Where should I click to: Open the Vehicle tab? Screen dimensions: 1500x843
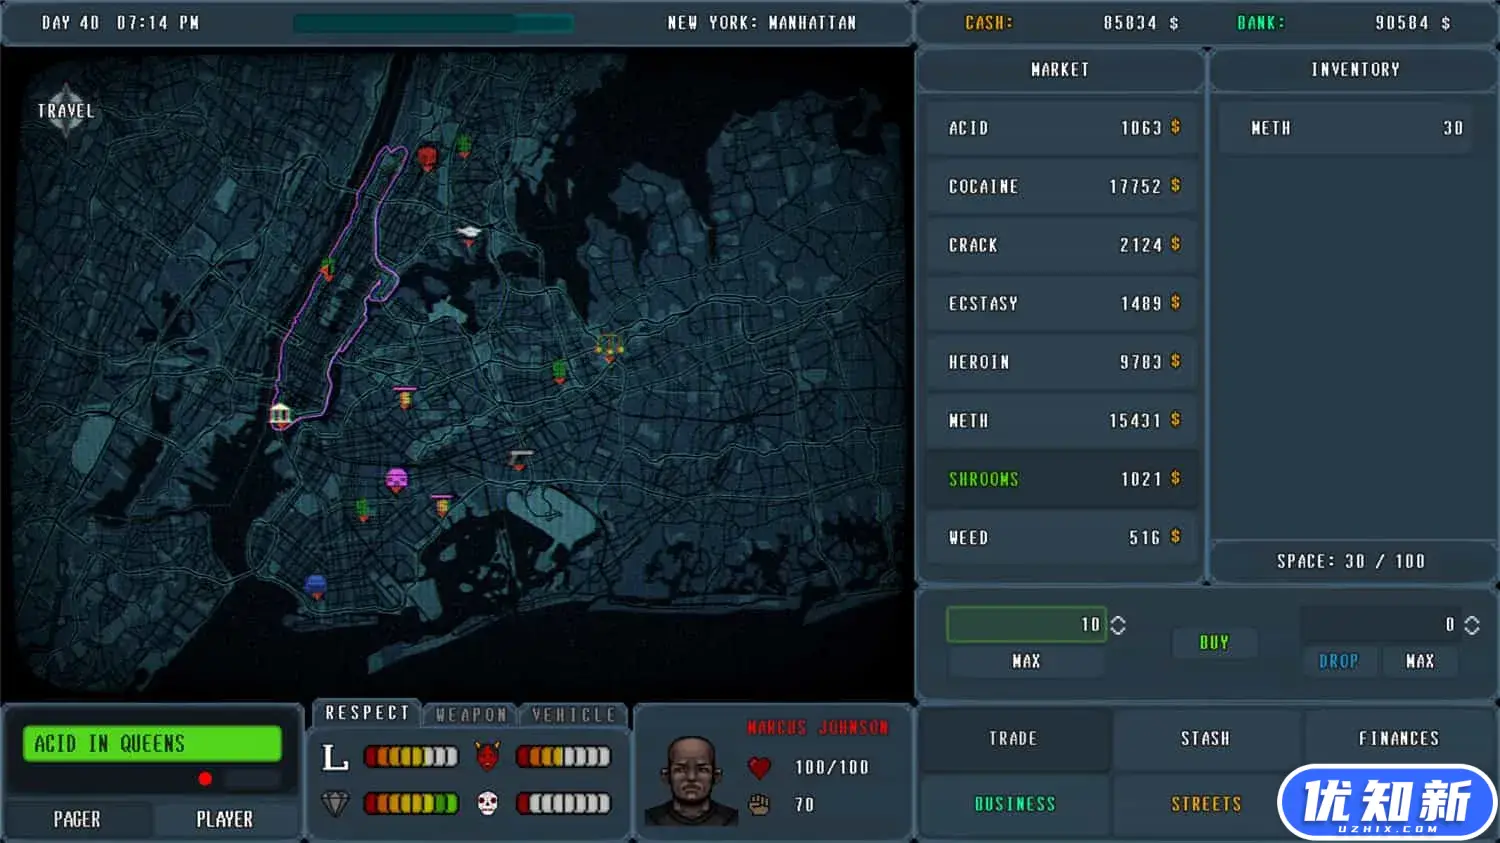point(574,714)
